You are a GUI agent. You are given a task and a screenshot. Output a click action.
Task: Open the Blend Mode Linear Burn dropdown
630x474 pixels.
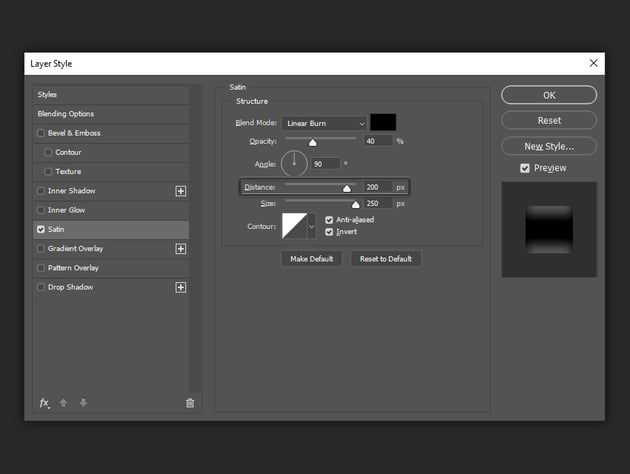(x=324, y=123)
